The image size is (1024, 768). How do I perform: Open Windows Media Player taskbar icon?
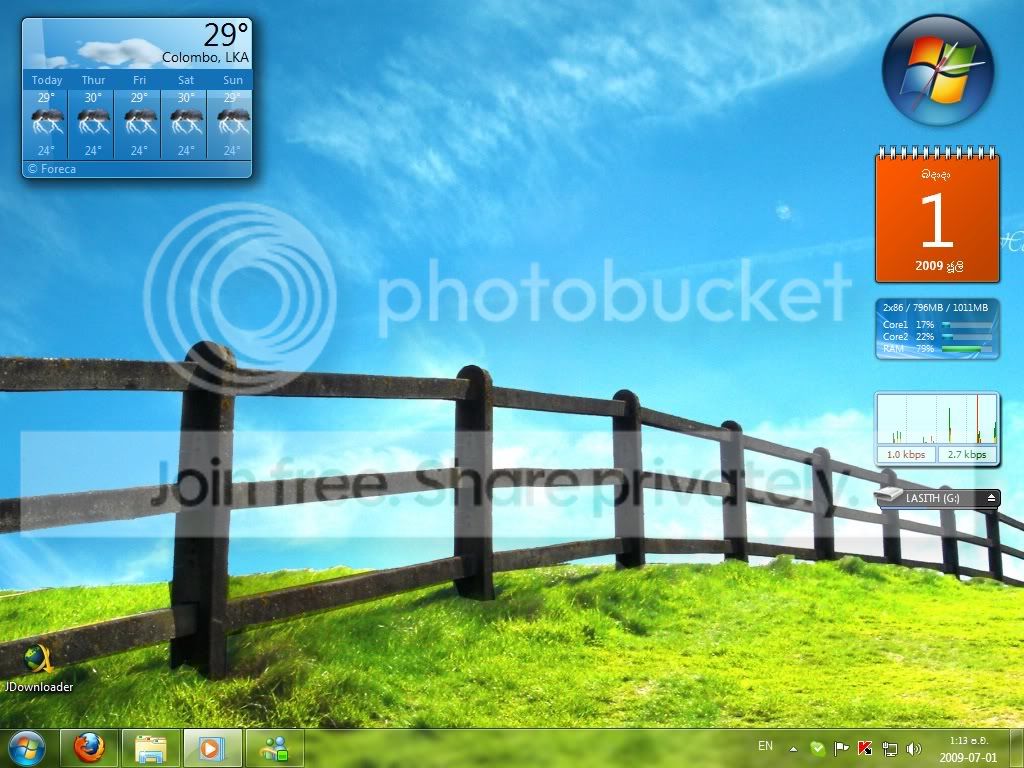click(x=212, y=748)
